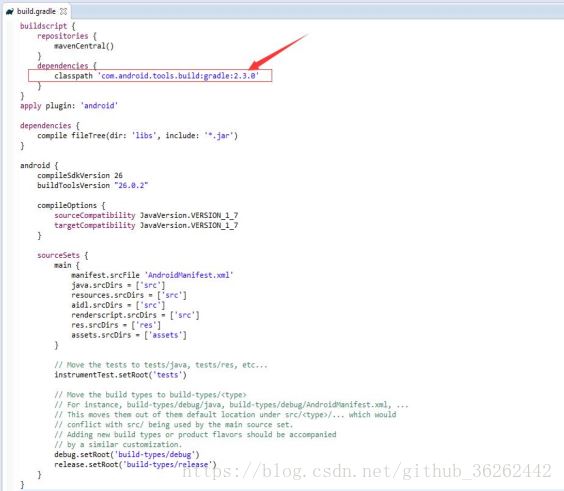The height and width of the screenshot is (491, 564).
Task: Click the debug.setRoot('build-types/debug') line
Action: tap(127, 455)
